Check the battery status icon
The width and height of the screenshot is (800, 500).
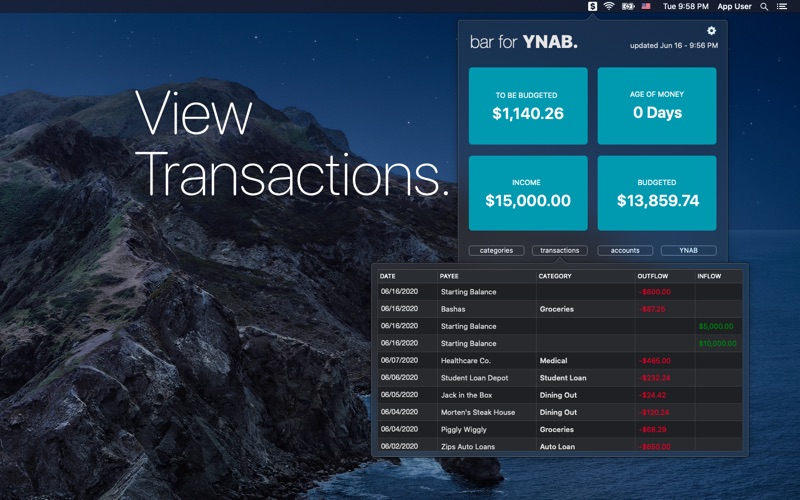point(628,6)
